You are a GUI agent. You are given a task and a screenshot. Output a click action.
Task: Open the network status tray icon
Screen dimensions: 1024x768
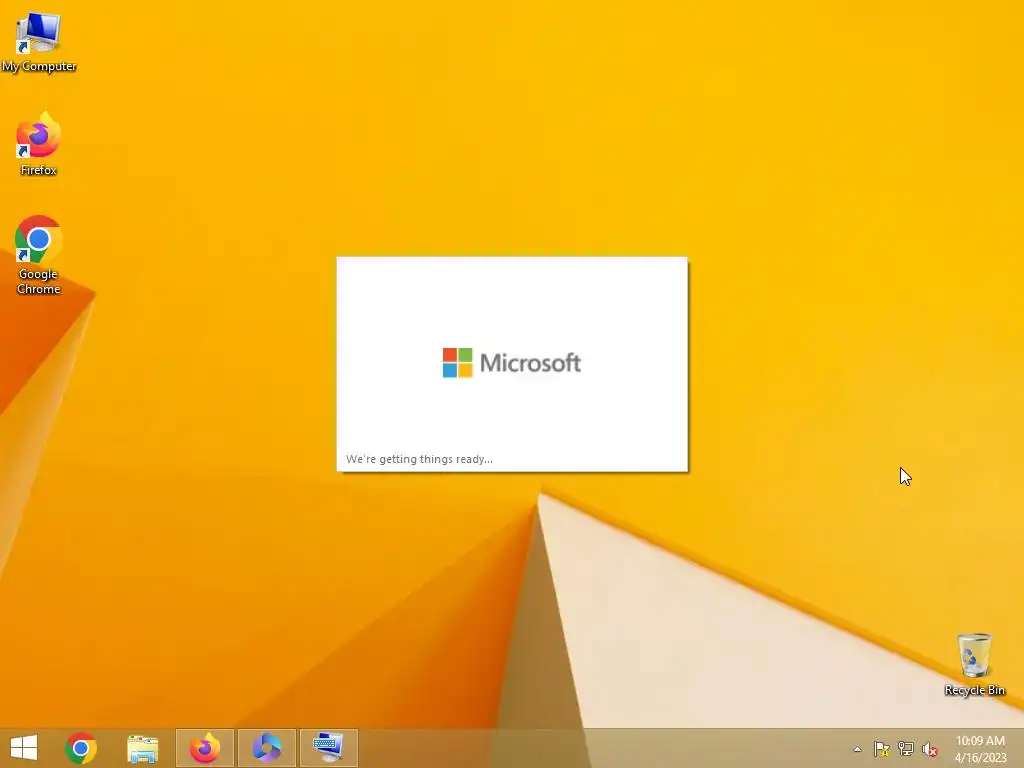click(906, 749)
